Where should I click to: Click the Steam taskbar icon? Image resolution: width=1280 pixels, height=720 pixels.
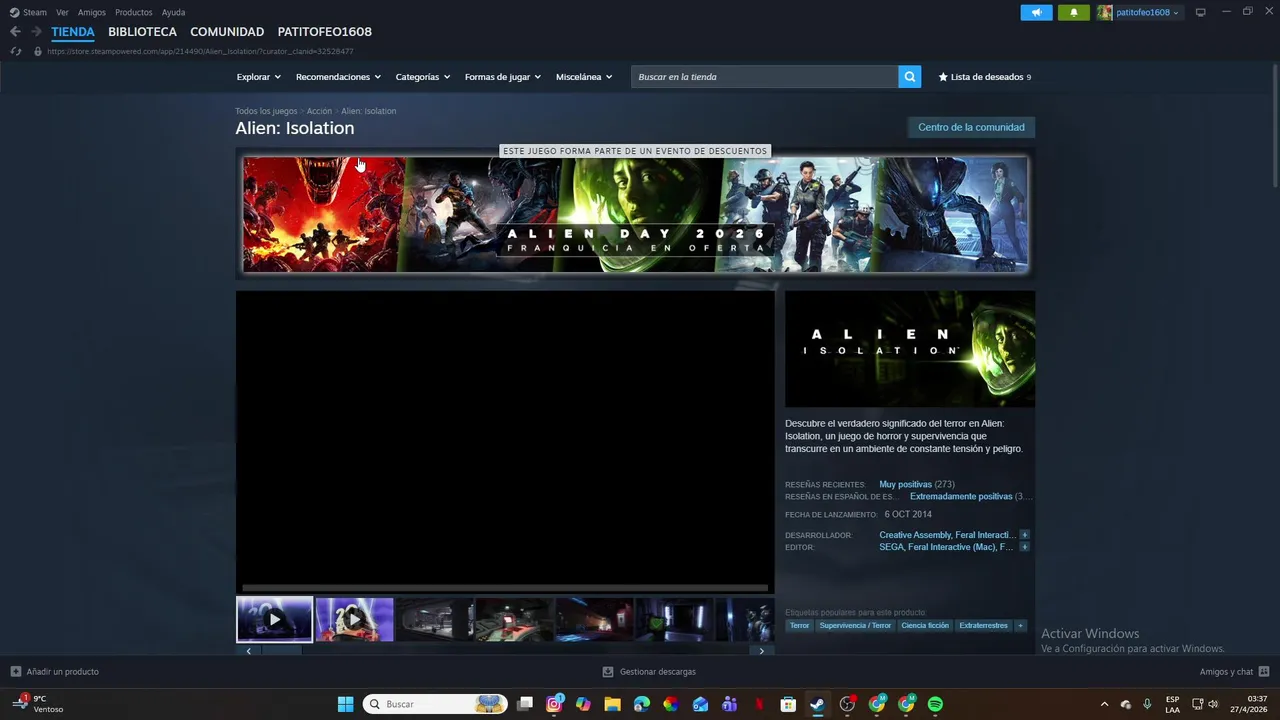(817, 704)
